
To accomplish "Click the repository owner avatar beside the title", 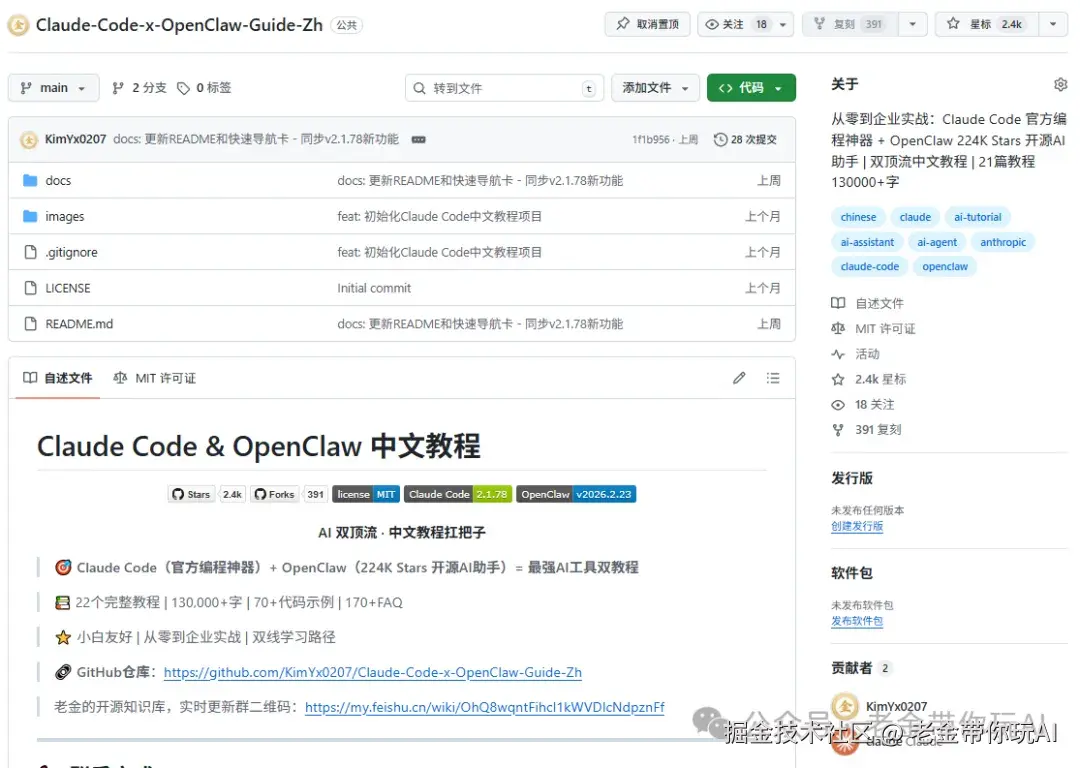I will coord(19,25).
